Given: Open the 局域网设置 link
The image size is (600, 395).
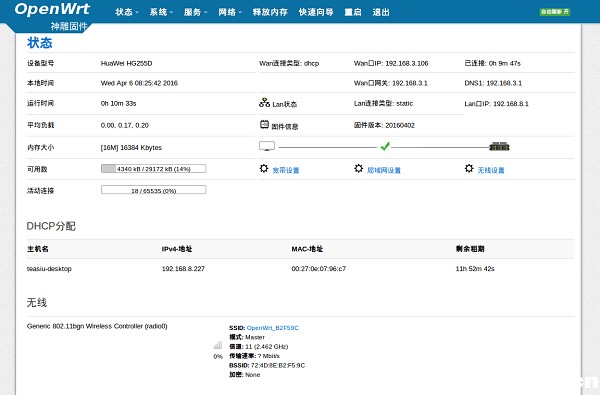Looking at the screenshot, I should coord(384,170).
